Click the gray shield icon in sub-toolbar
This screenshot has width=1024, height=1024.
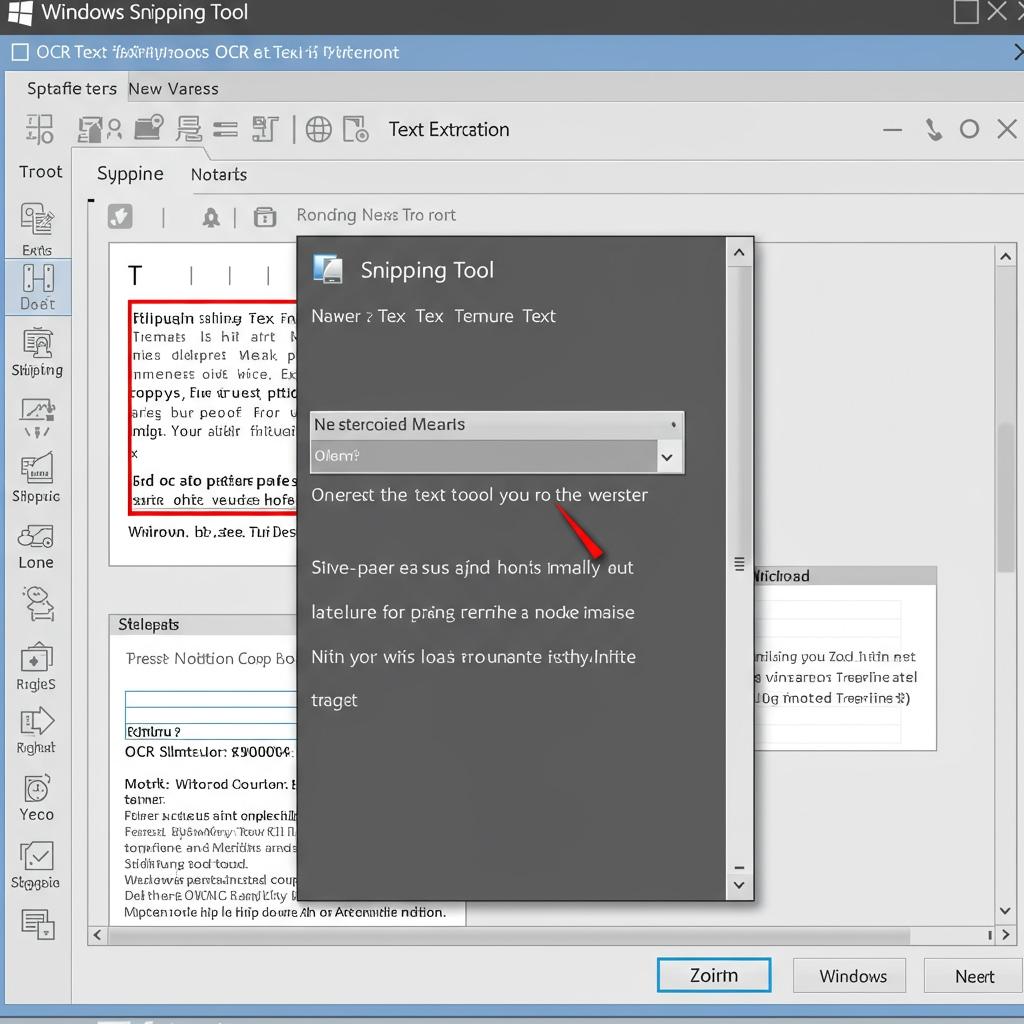point(120,216)
